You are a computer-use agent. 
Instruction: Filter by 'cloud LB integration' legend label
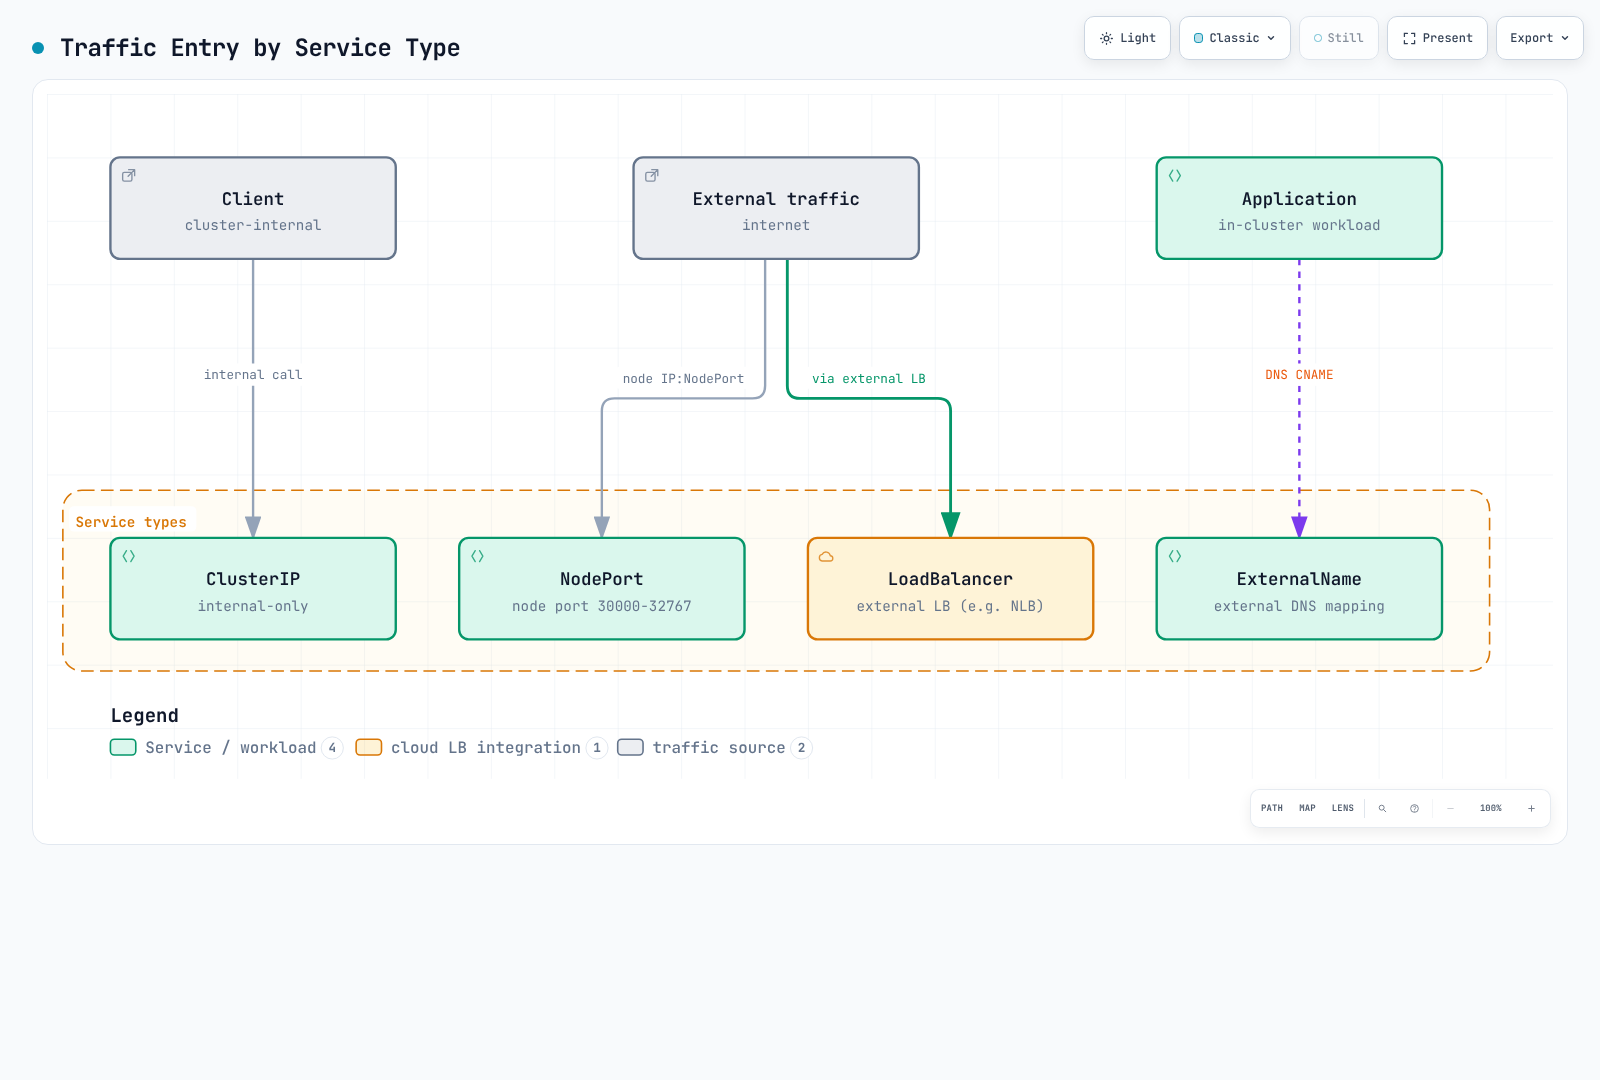tap(486, 748)
